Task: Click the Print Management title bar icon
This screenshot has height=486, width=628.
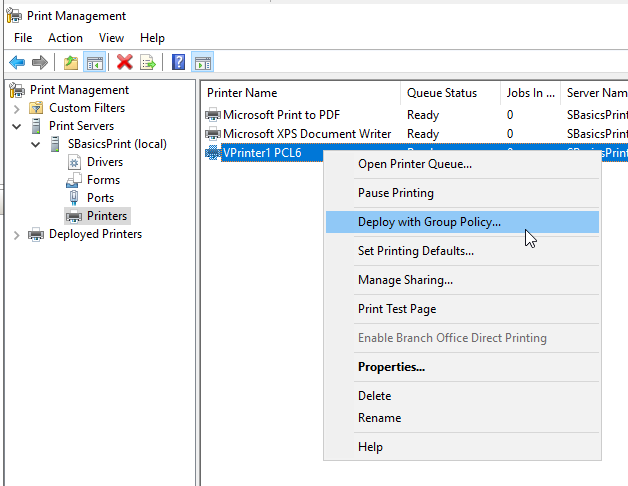Action: [14, 15]
